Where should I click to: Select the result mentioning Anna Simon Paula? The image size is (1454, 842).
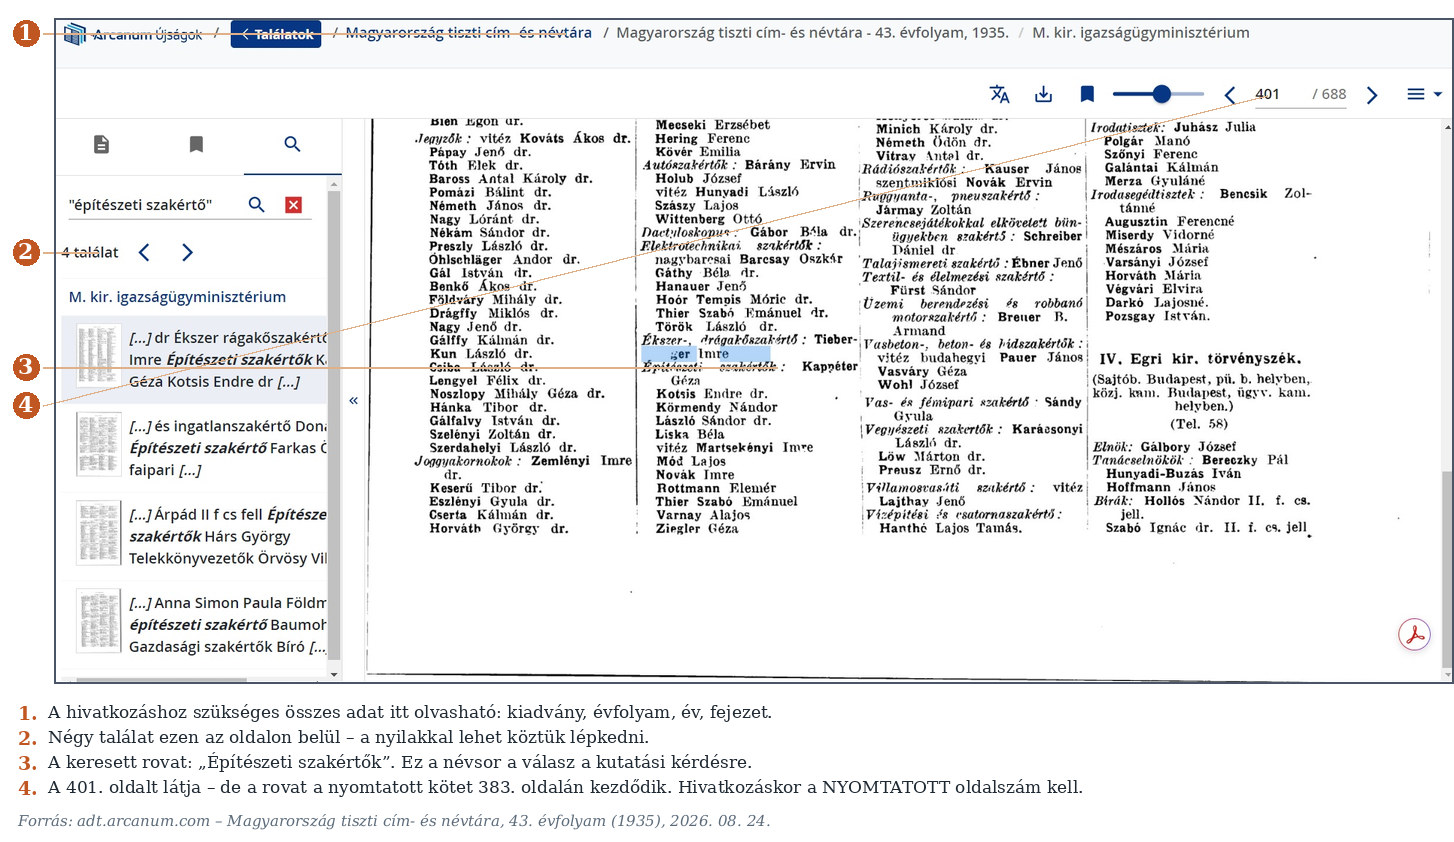click(194, 624)
